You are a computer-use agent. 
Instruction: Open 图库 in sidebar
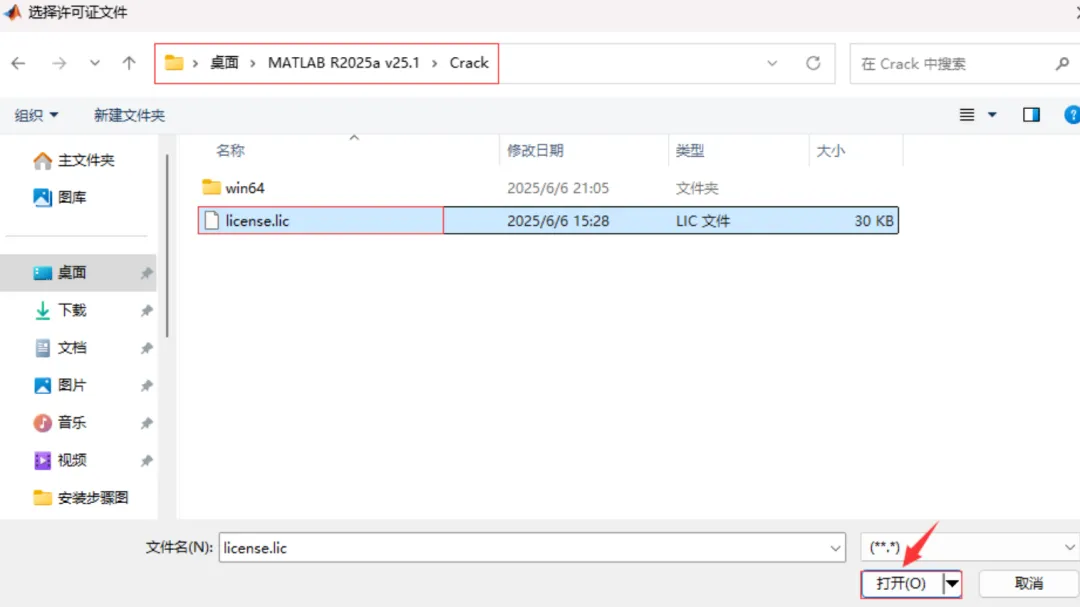(x=60, y=197)
